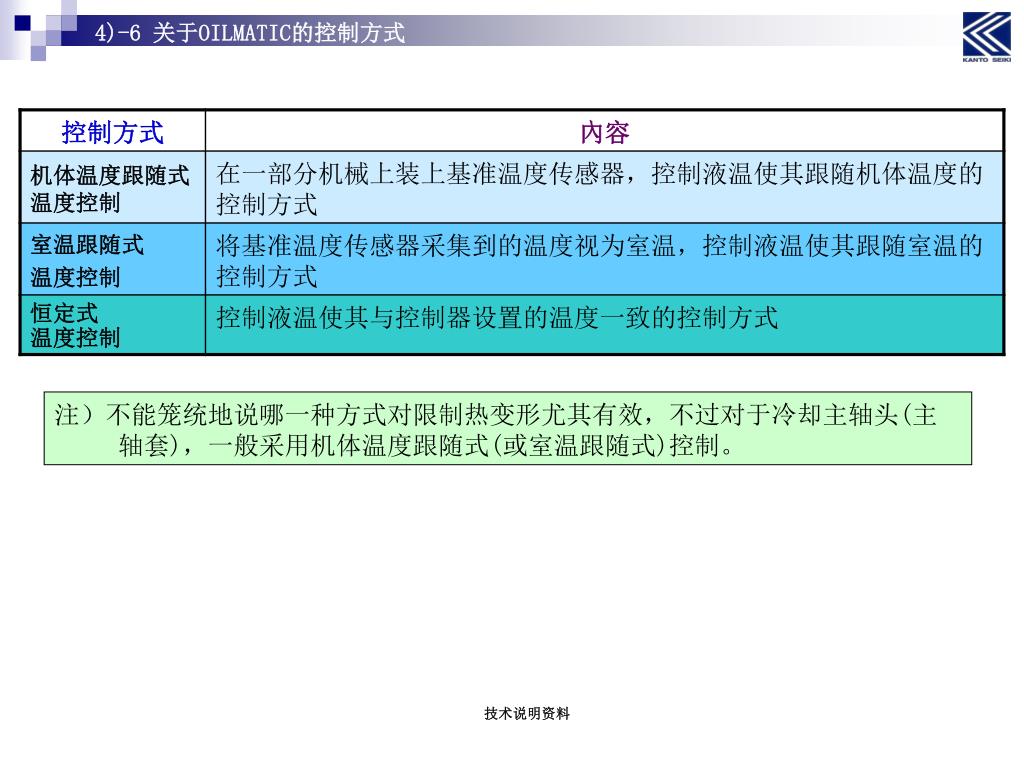Select the 室温跟随式 温度控制 cell

pos(112,259)
